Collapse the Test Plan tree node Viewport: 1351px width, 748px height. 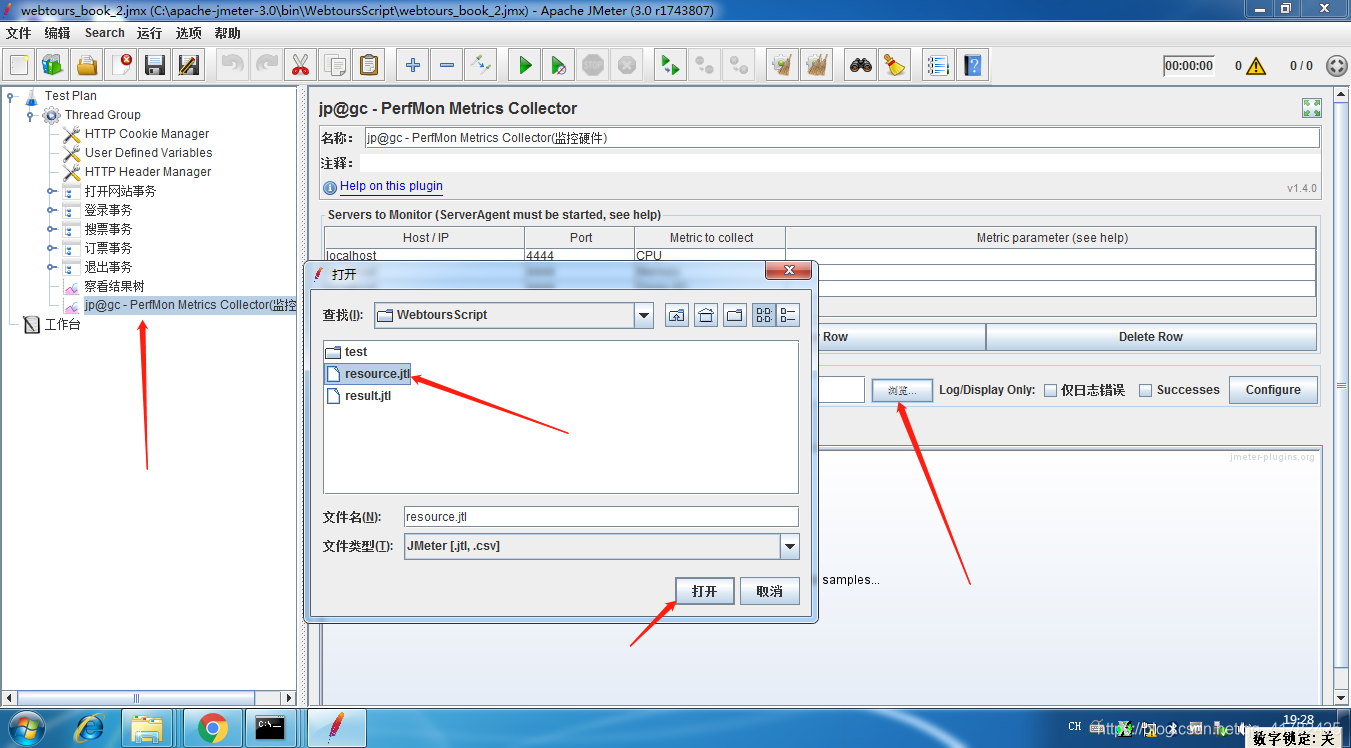11,96
